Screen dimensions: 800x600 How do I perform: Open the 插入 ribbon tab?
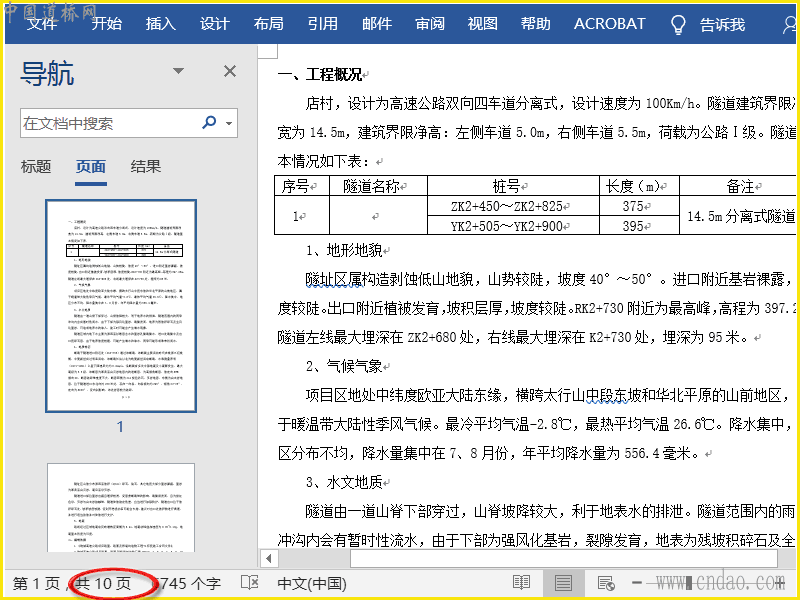pyautogui.click(x=160, y=23)
